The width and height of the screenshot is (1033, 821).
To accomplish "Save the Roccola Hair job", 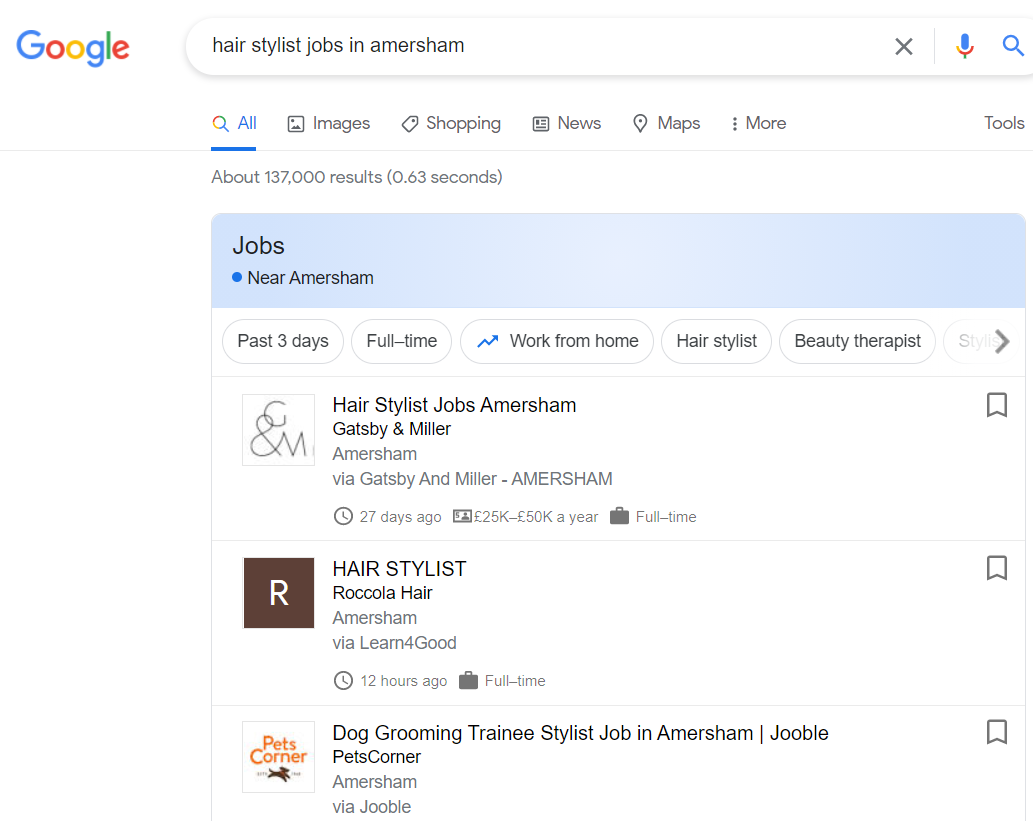I will [997, 568].
